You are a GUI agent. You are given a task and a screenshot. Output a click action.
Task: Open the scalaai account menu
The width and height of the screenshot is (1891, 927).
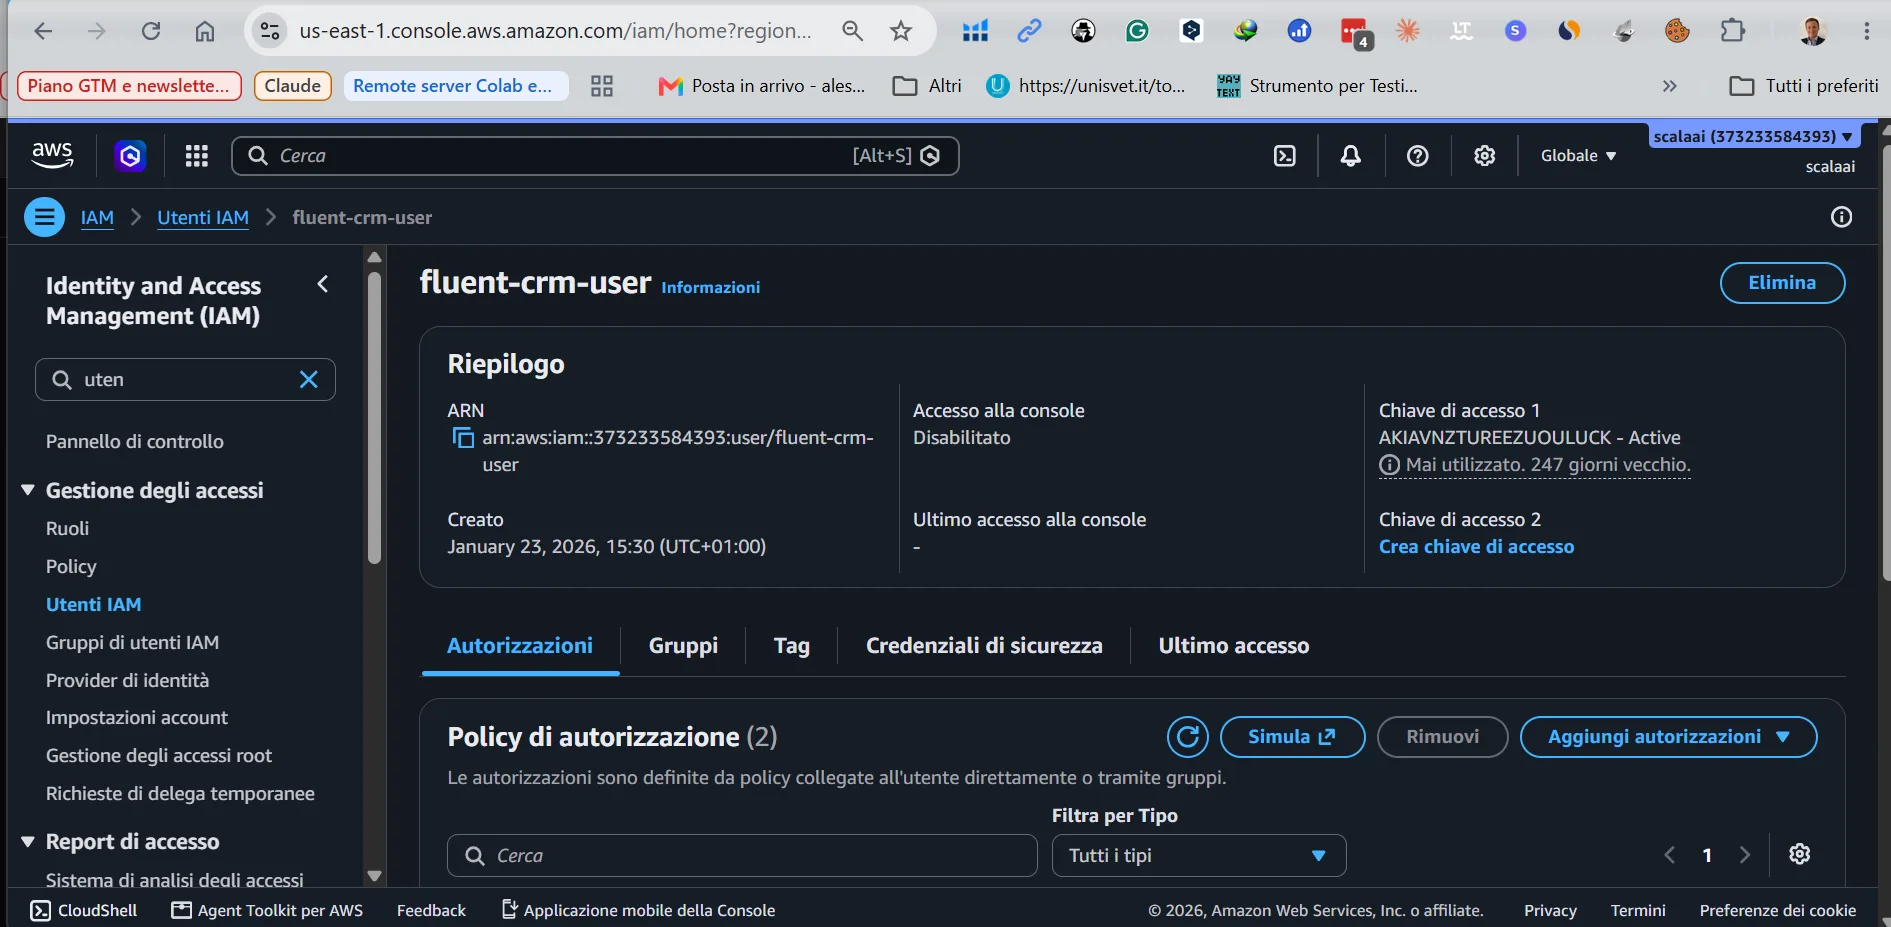1753,136
